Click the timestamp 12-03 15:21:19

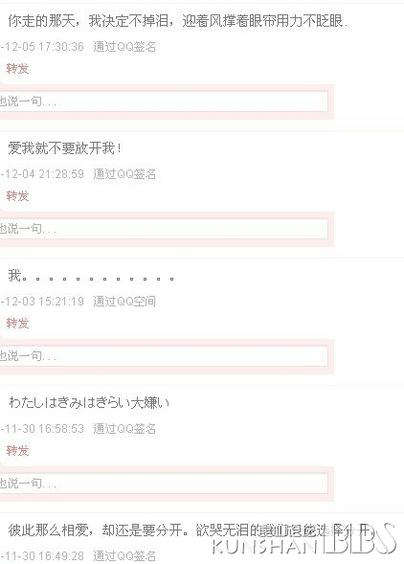pos(42,301)
